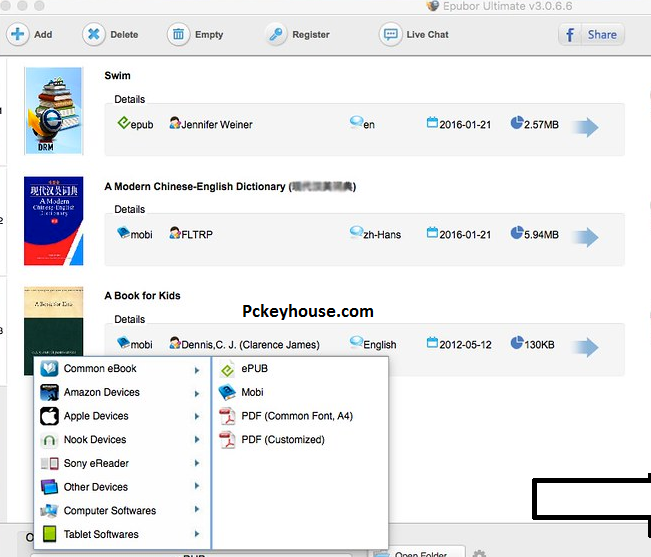The image size is (651, 557).
Task: Click the 2.57MB size entry
Action: pos(535,124)
